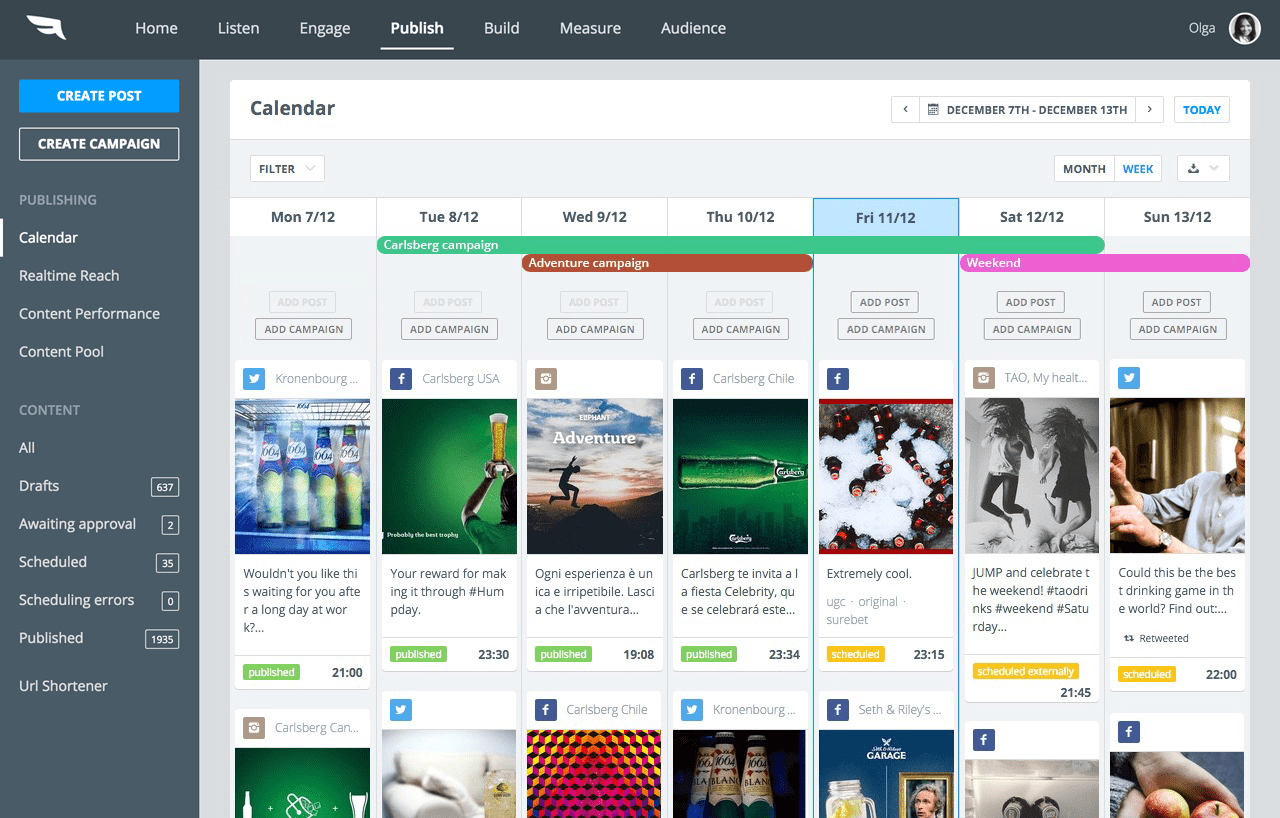This screenshot has width=1280, height=818.
Task: Click the Facebook icon on Saturday's second post
Action: coord(984,740)
